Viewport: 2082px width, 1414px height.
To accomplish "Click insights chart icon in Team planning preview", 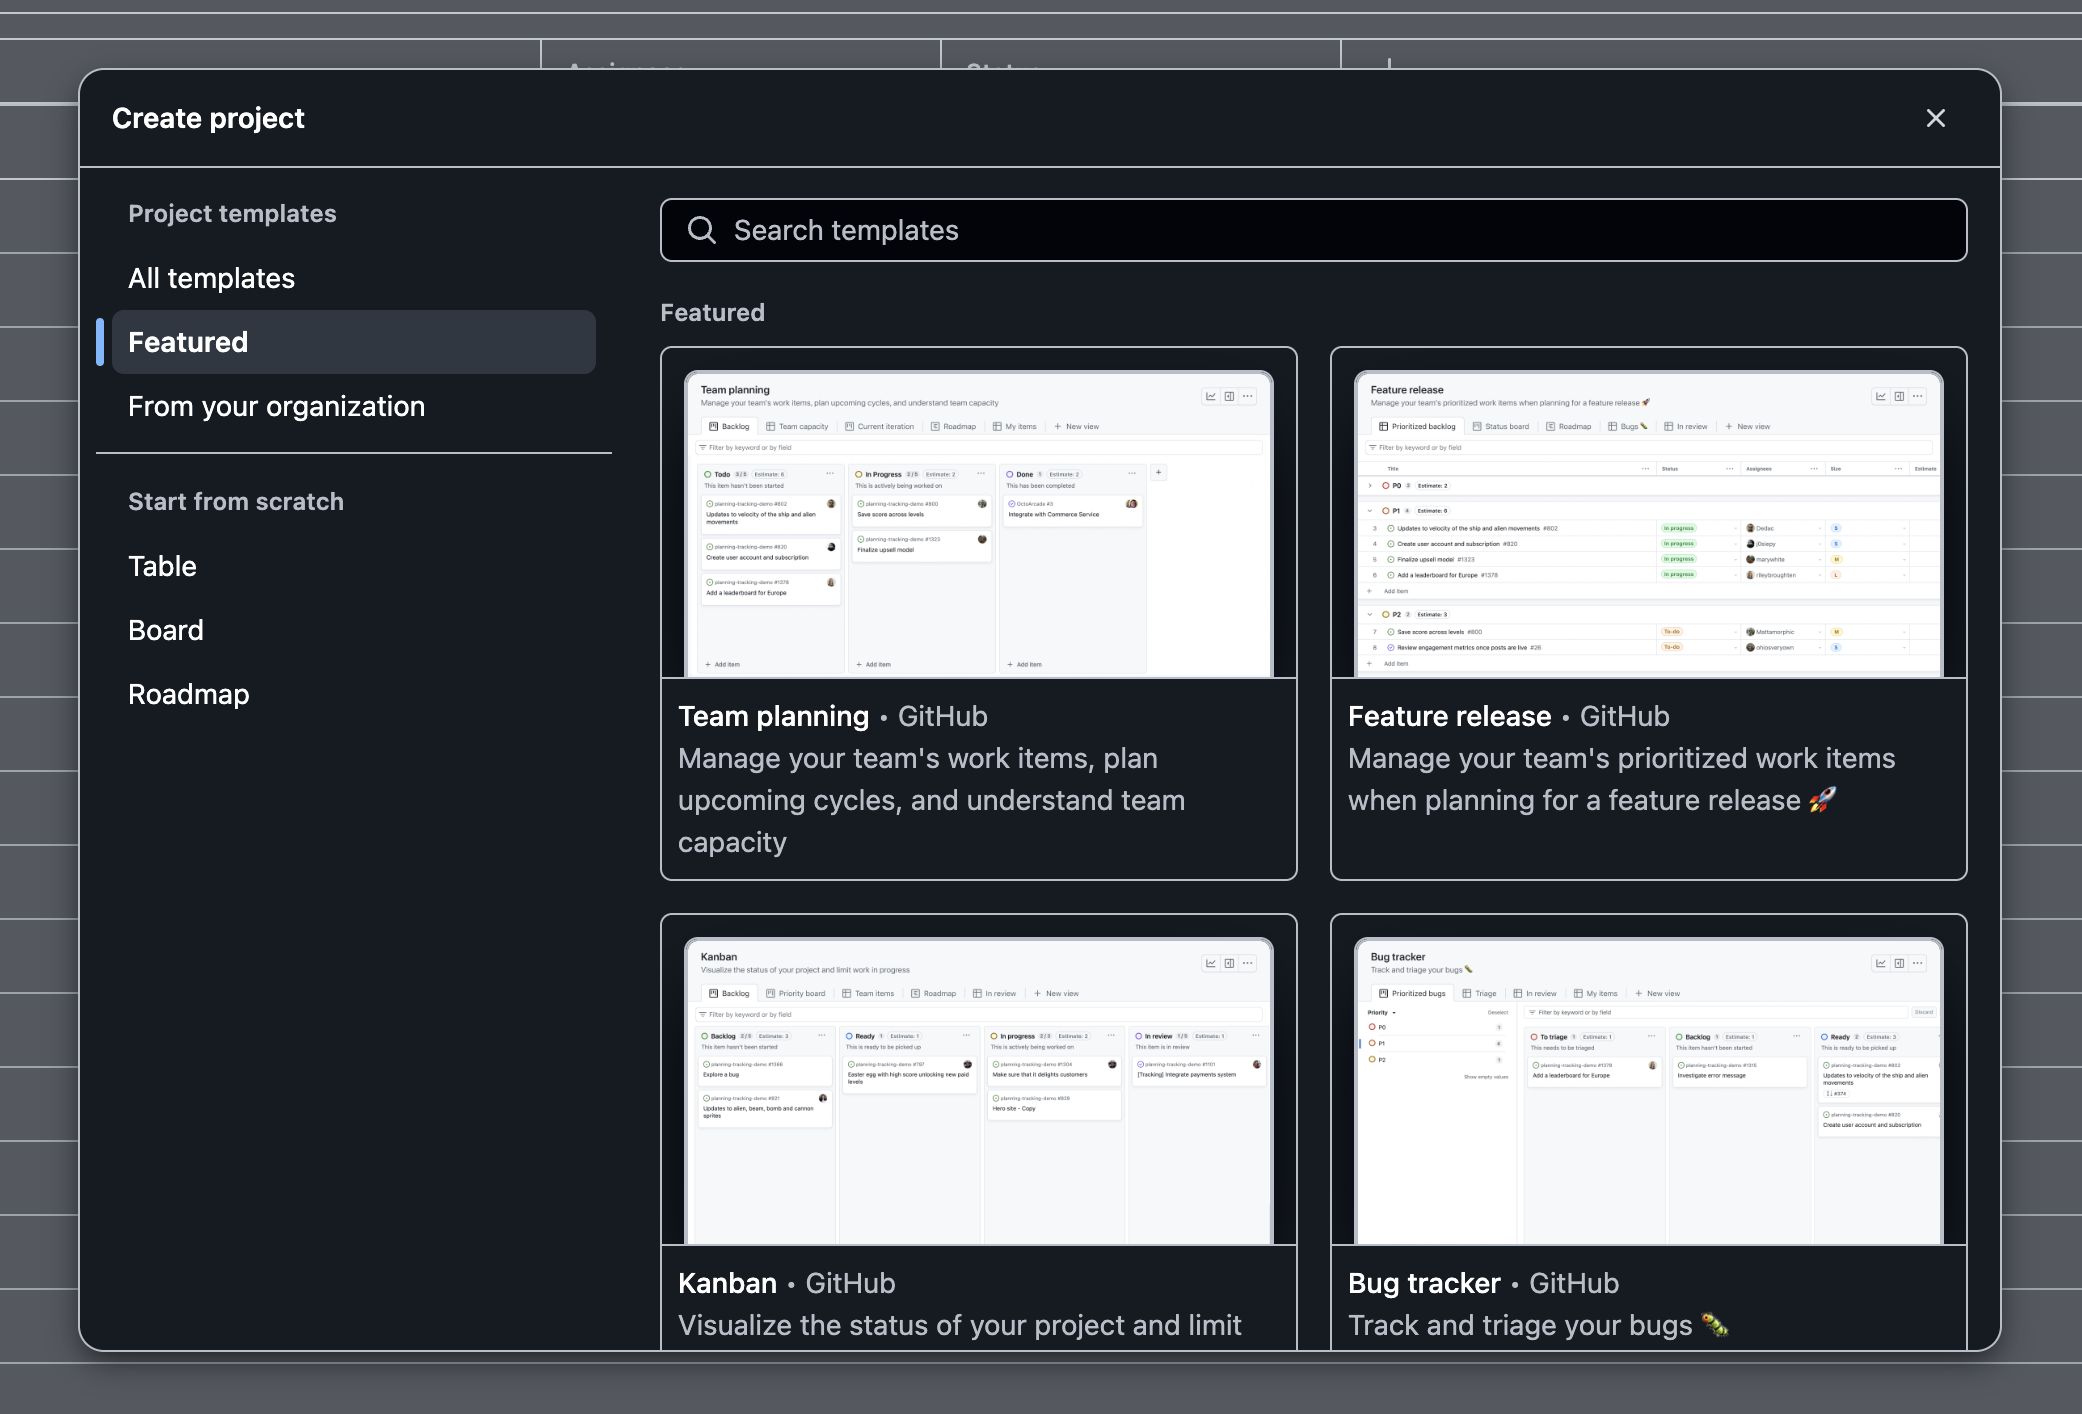I will (x=1211, y=396).
